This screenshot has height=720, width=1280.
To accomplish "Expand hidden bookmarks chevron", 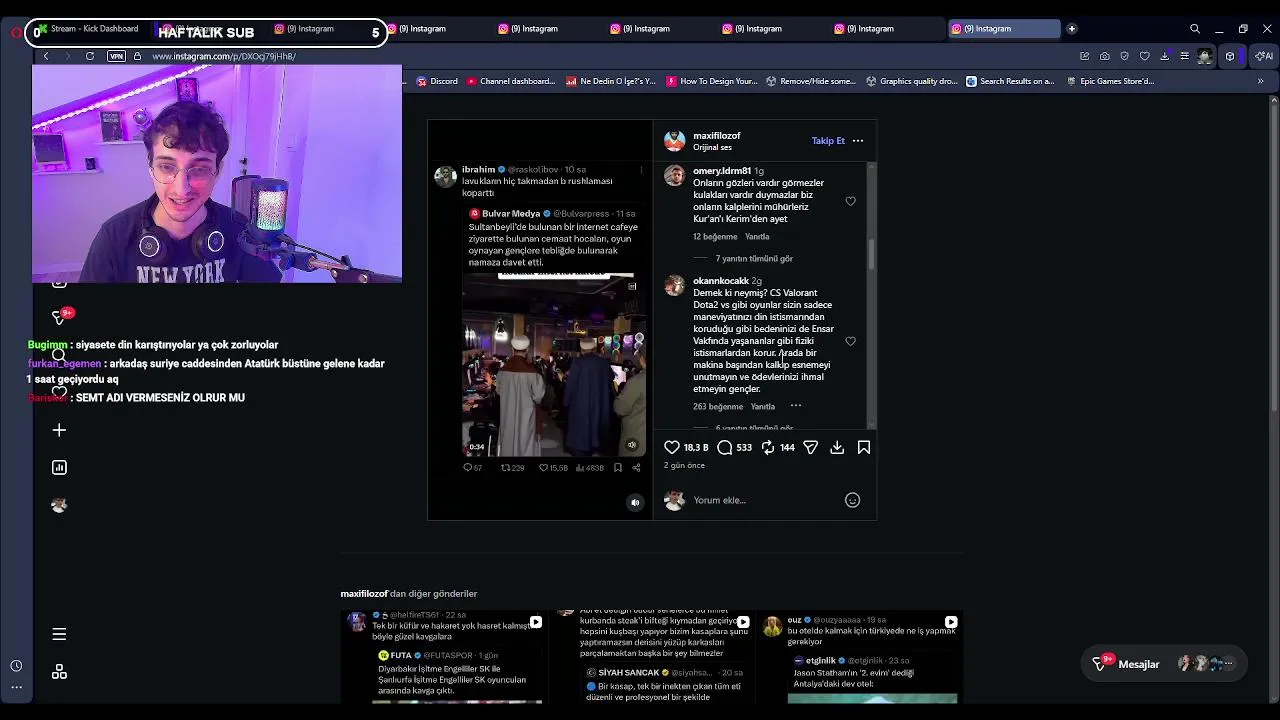I will pos(1260,81).
